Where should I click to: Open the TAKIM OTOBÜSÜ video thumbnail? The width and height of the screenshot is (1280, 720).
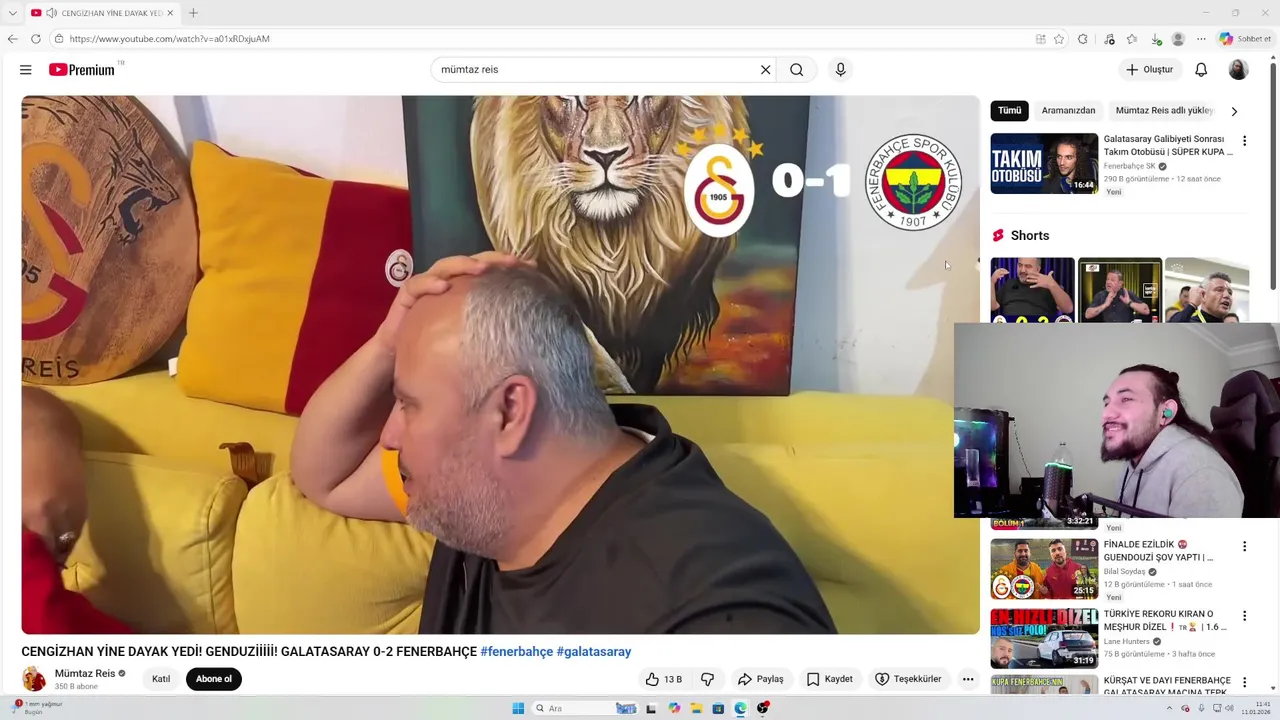pos(1044,163)
